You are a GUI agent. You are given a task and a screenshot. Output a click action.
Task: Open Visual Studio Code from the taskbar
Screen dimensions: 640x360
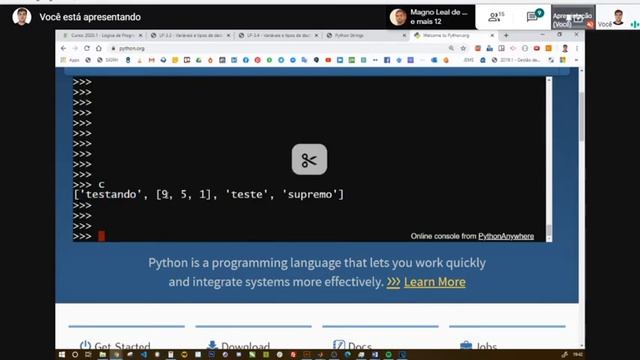pyautogui.click(x=144, y=355)
